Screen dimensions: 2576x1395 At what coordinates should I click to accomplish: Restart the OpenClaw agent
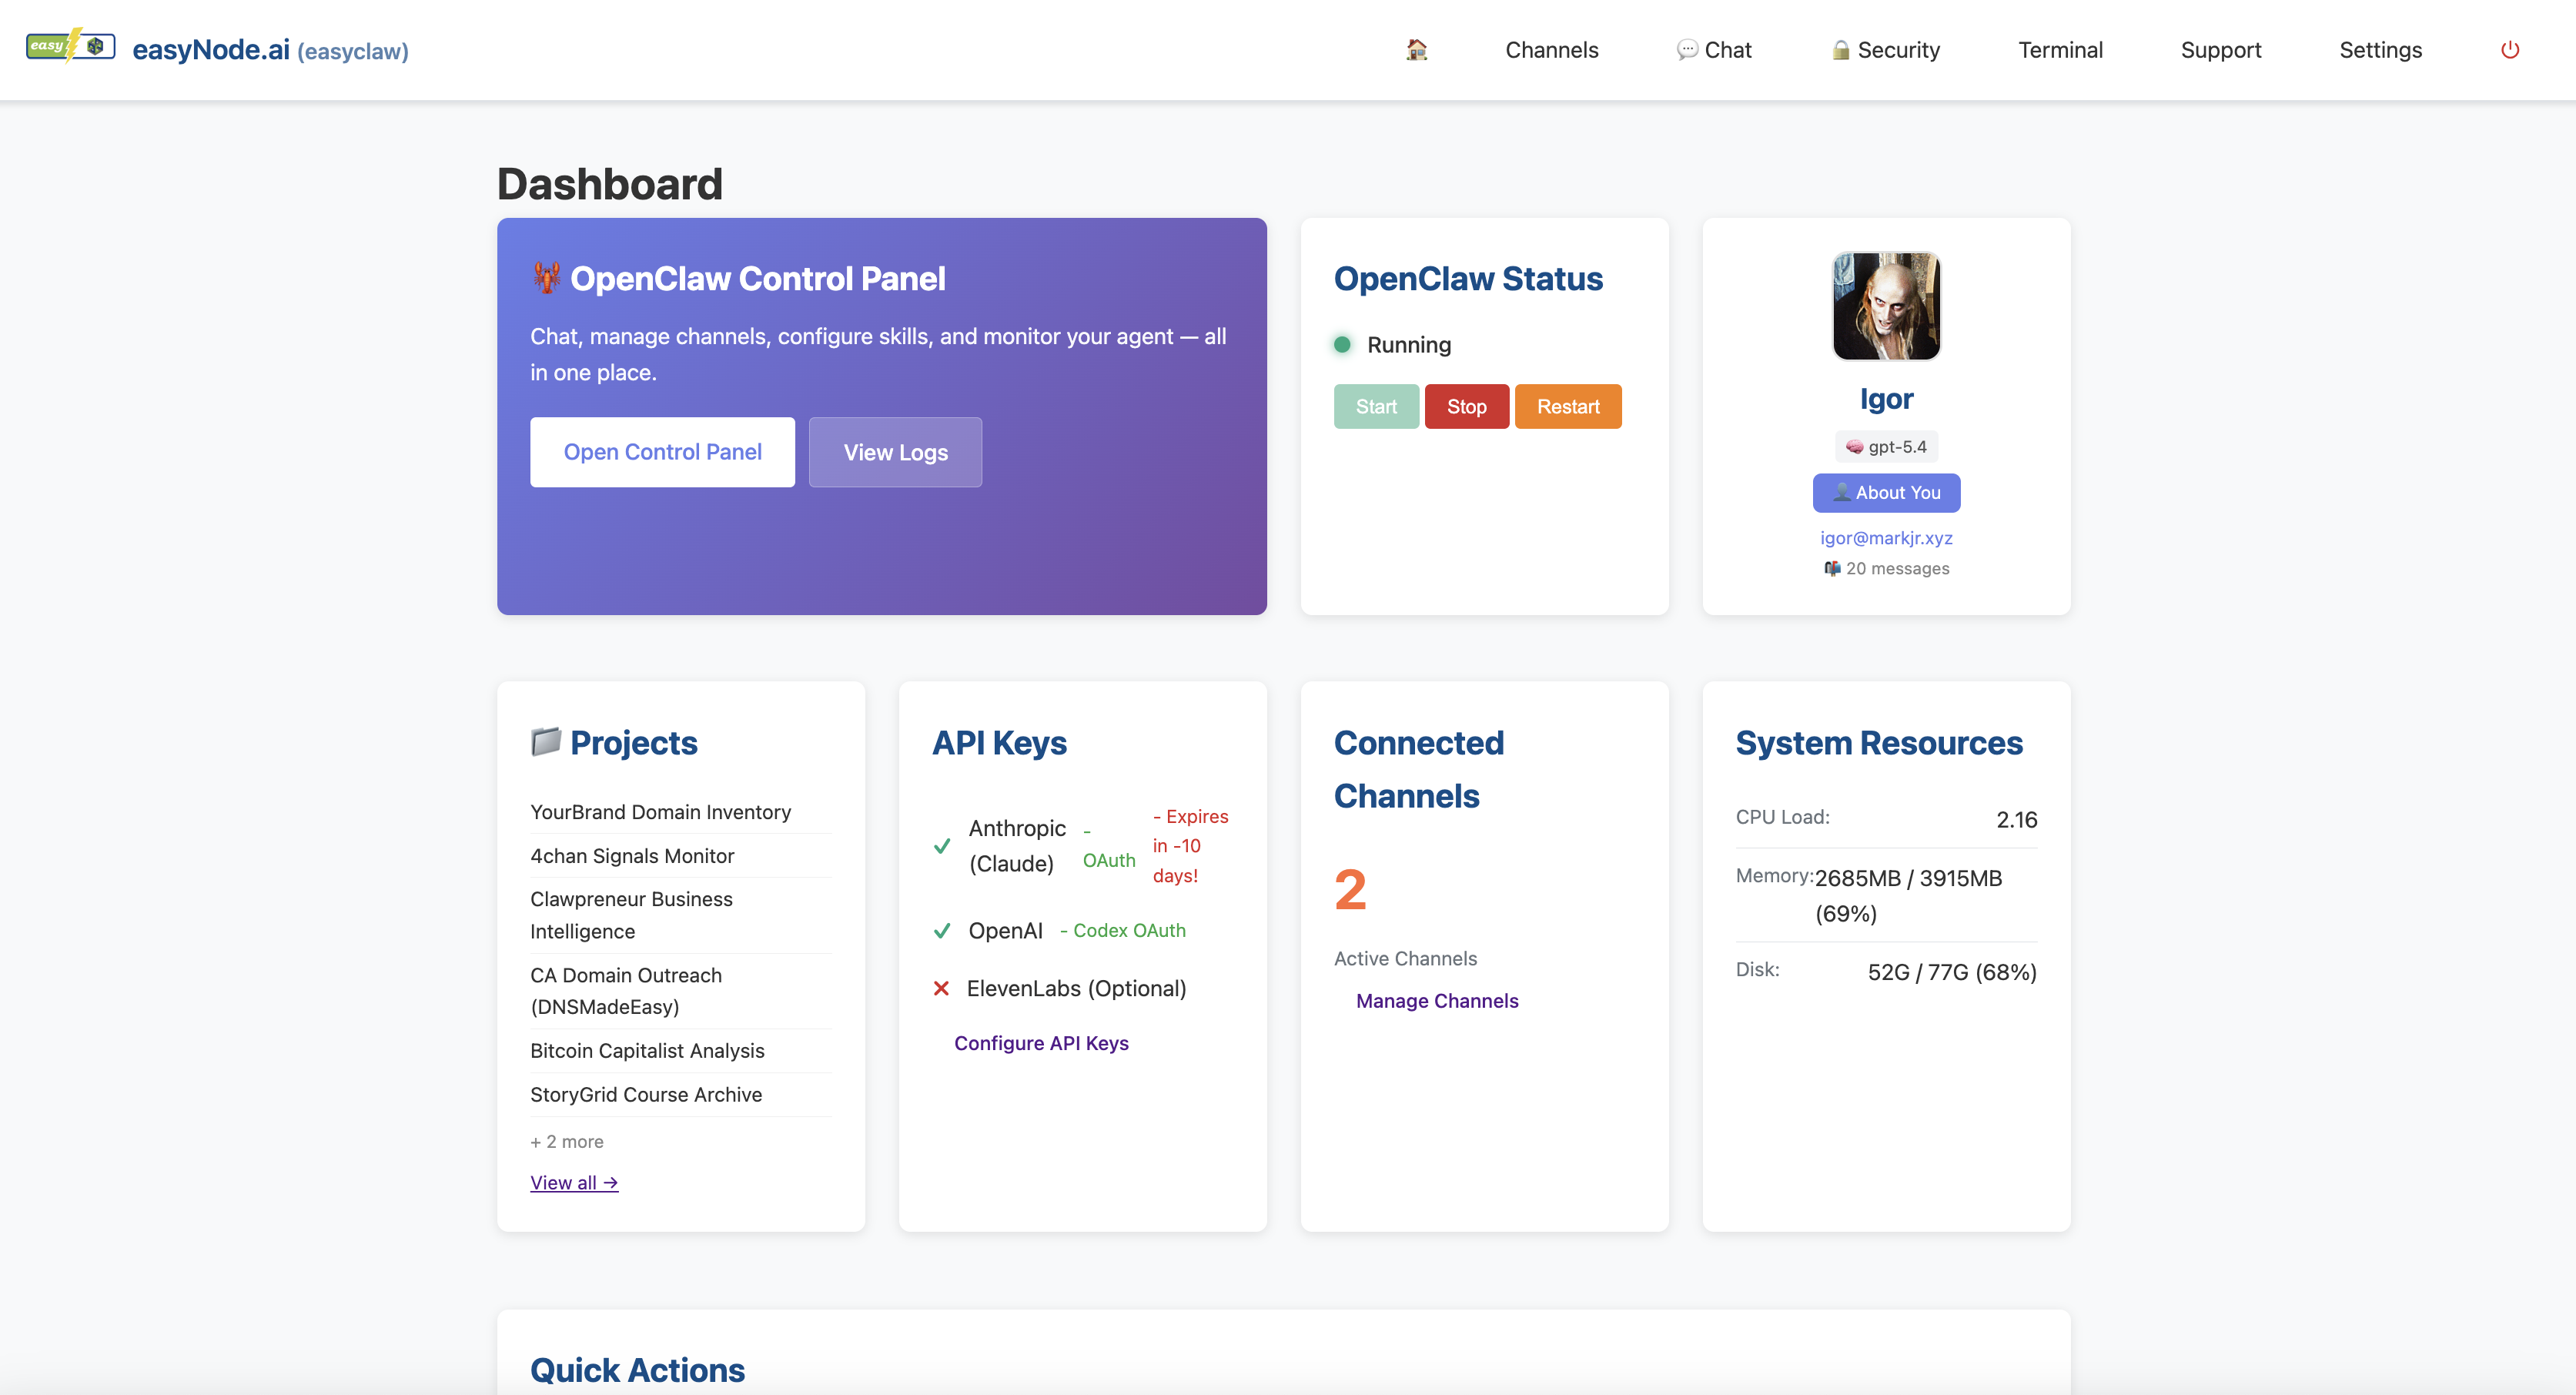[1568, 407]
